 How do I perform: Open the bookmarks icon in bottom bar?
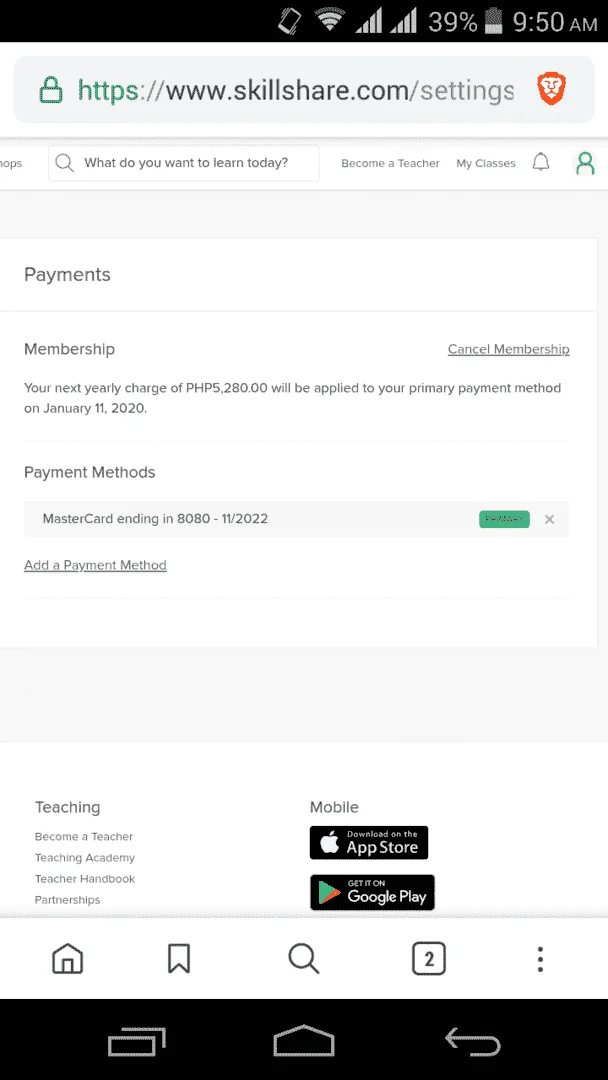click(179, 958)
